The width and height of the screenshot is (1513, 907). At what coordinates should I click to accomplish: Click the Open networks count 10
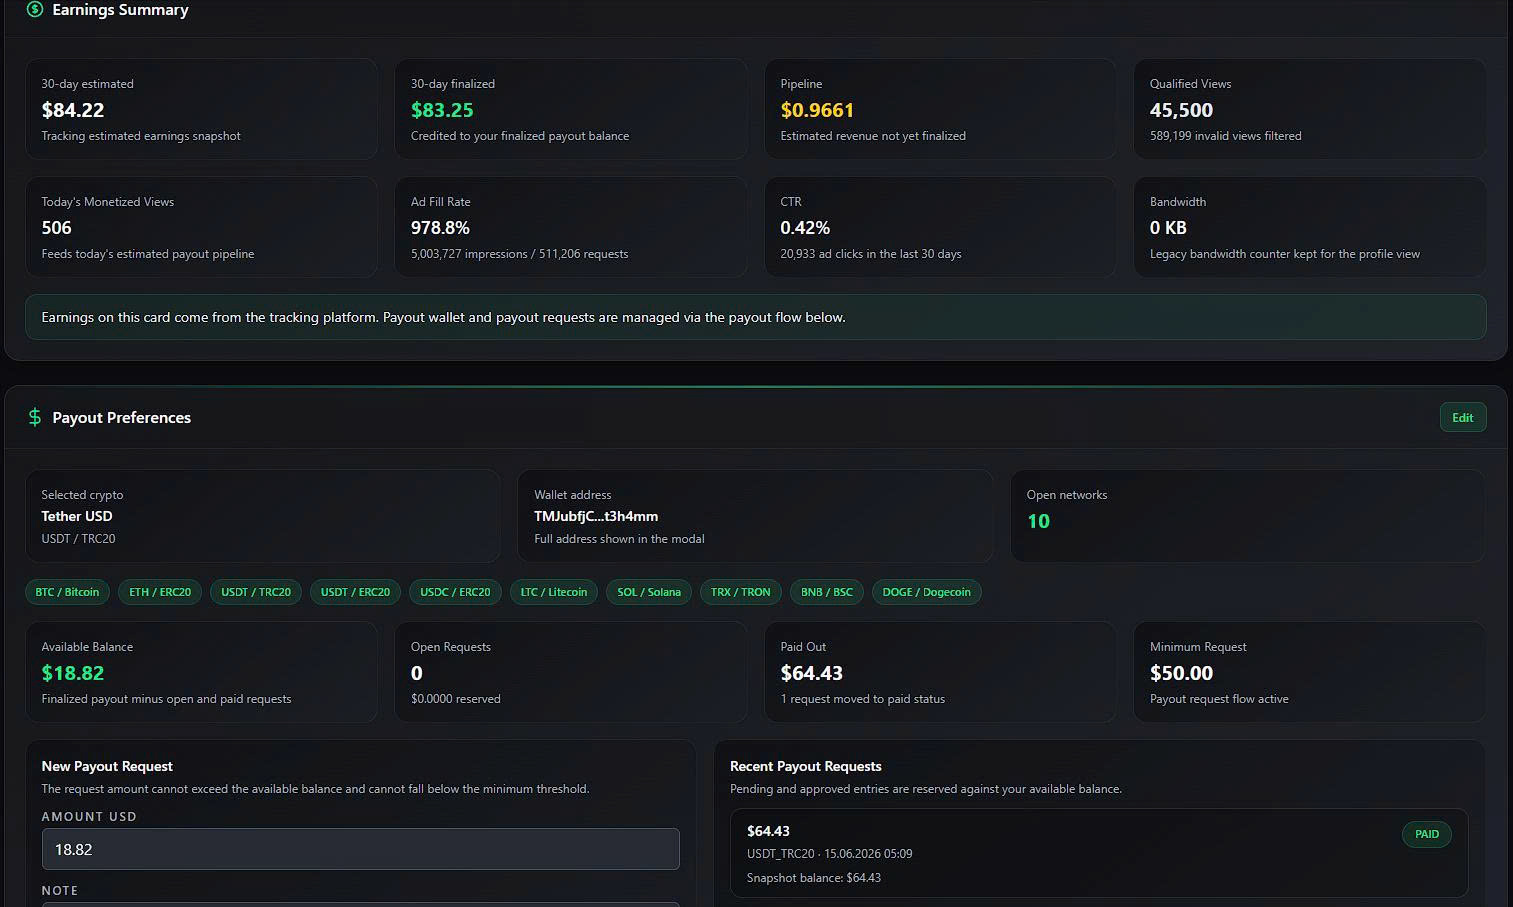[1038, 521]
